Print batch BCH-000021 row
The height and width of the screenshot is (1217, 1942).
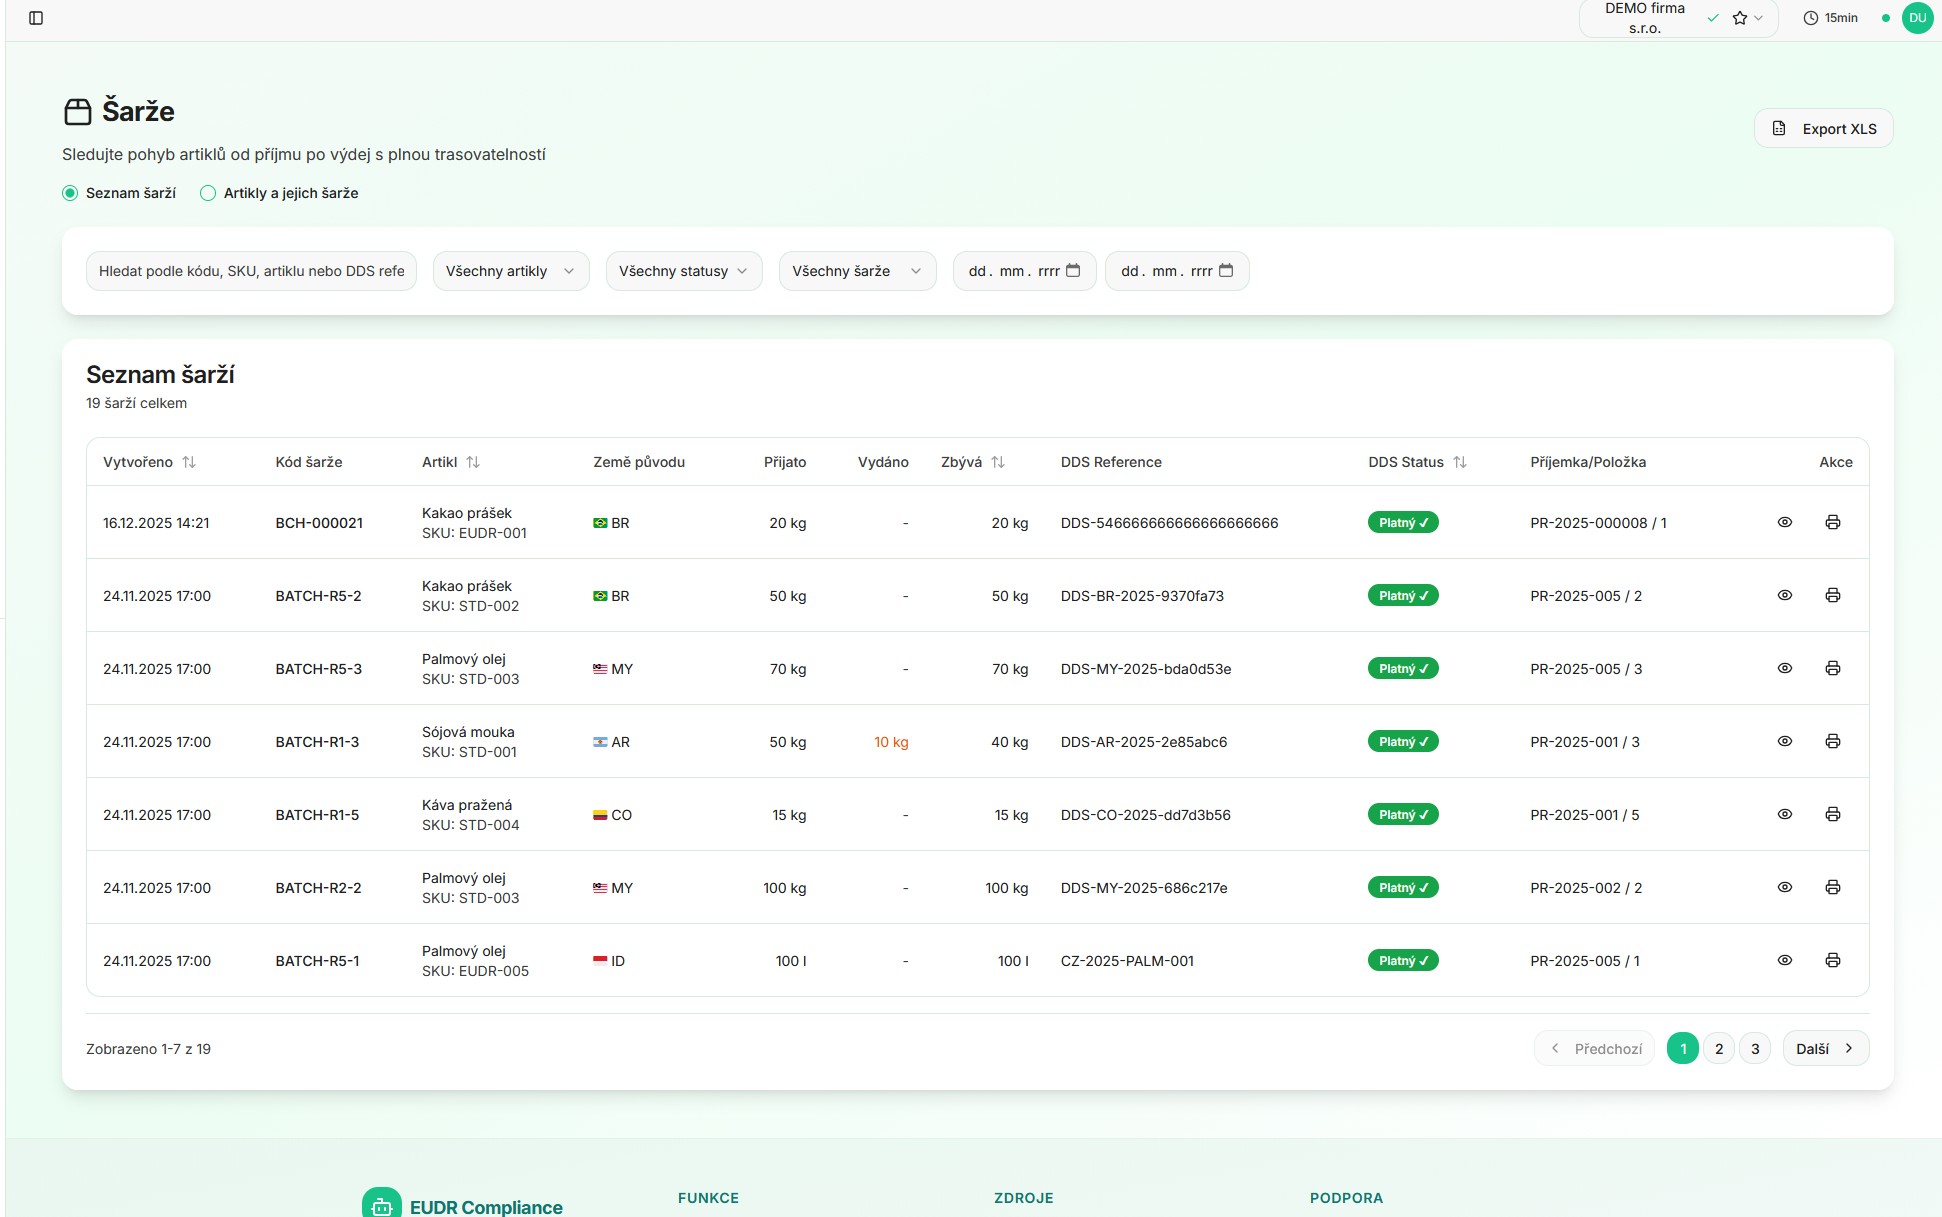tap(1832, 522)
